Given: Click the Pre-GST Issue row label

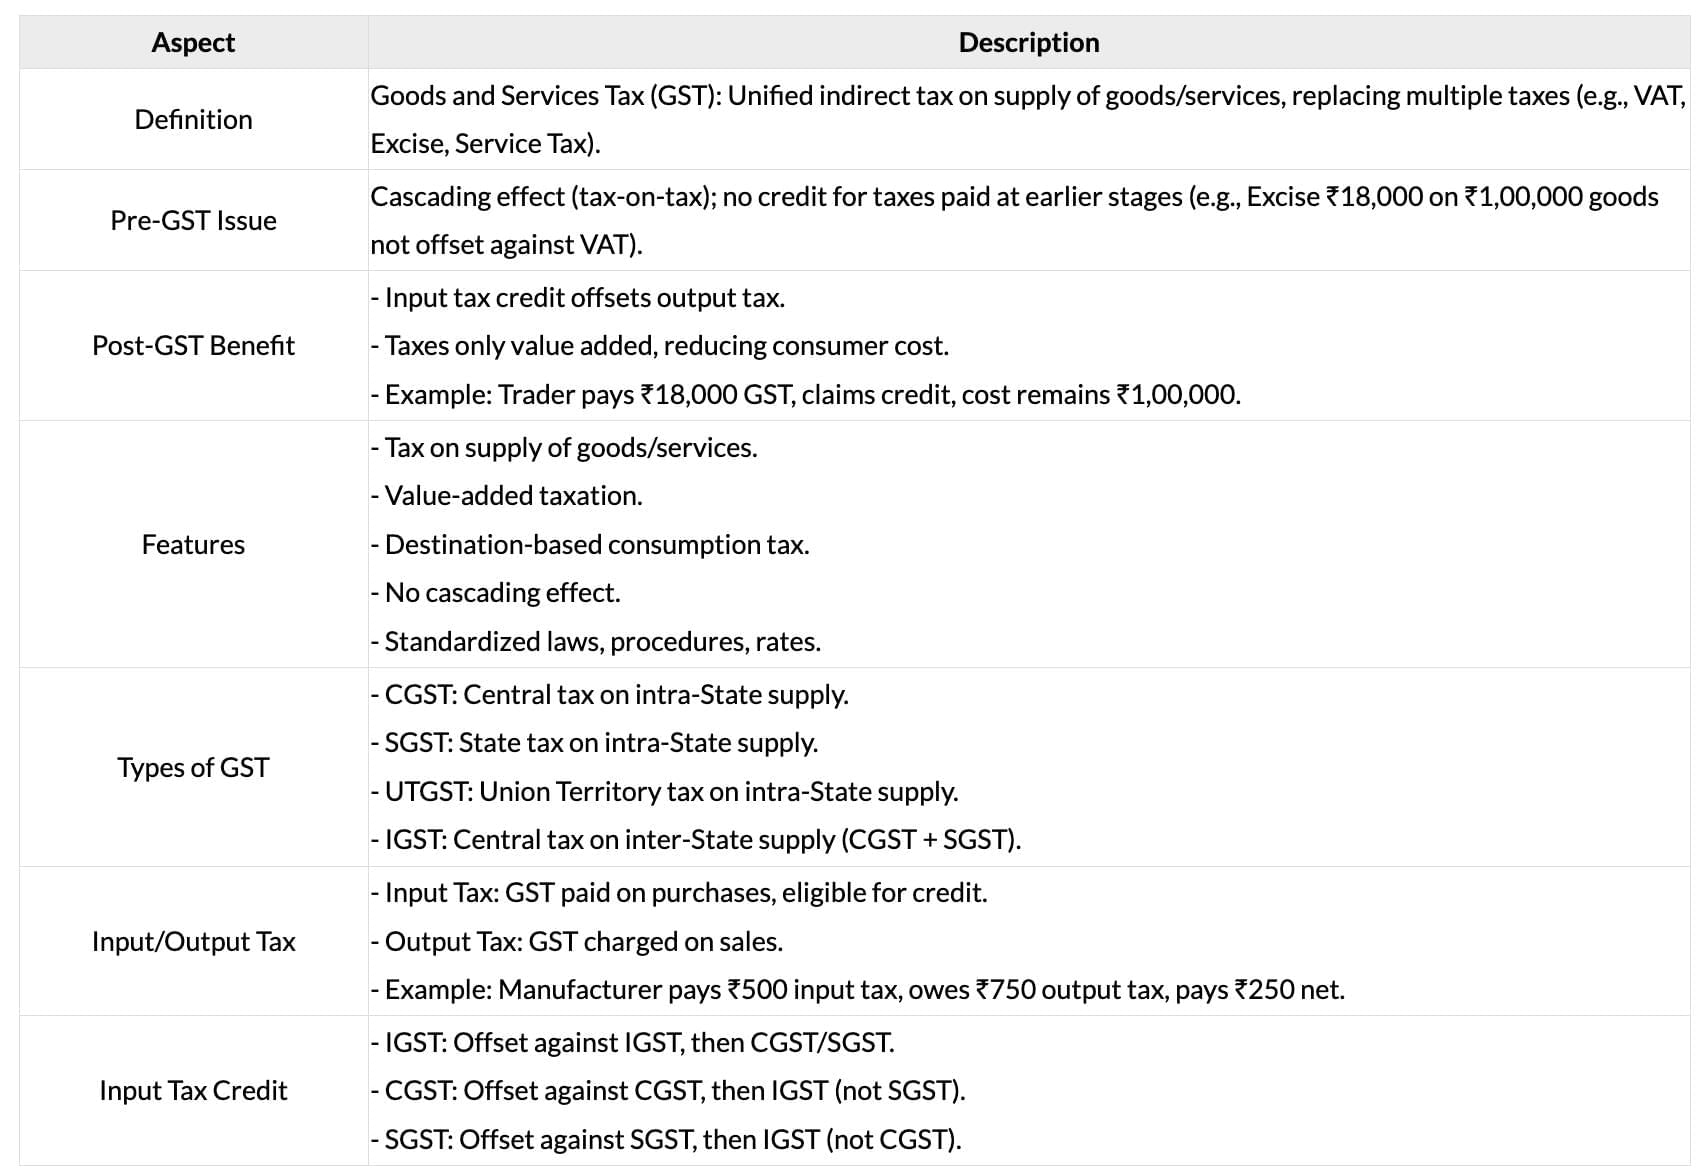Looking at the screenshot, I should pyautogui.click(x=193, y=221).
